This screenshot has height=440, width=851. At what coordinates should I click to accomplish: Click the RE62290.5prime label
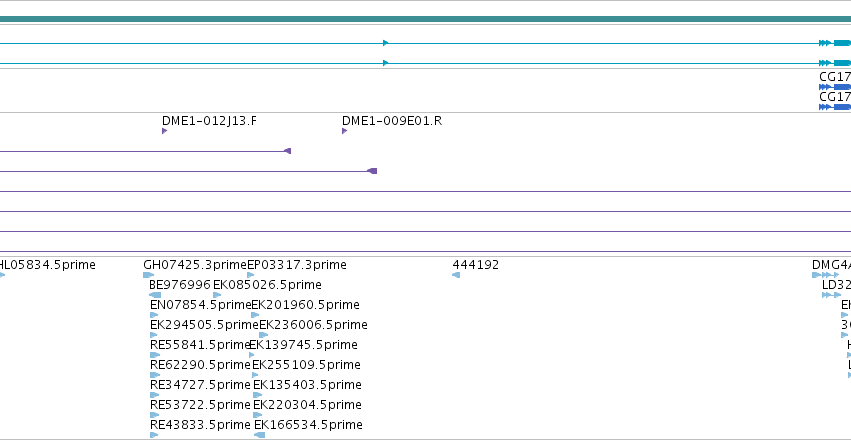(200, 365)
